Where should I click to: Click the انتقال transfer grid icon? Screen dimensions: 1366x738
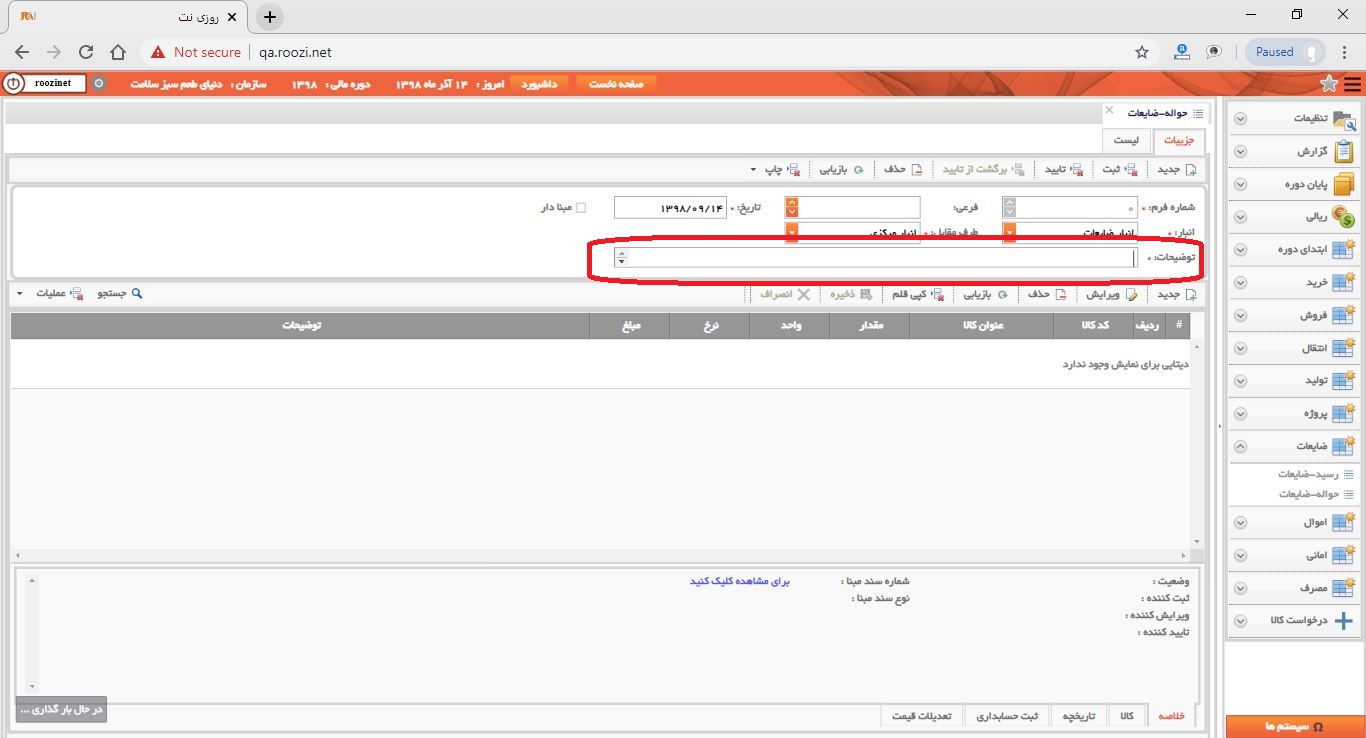pos(1344,348)
